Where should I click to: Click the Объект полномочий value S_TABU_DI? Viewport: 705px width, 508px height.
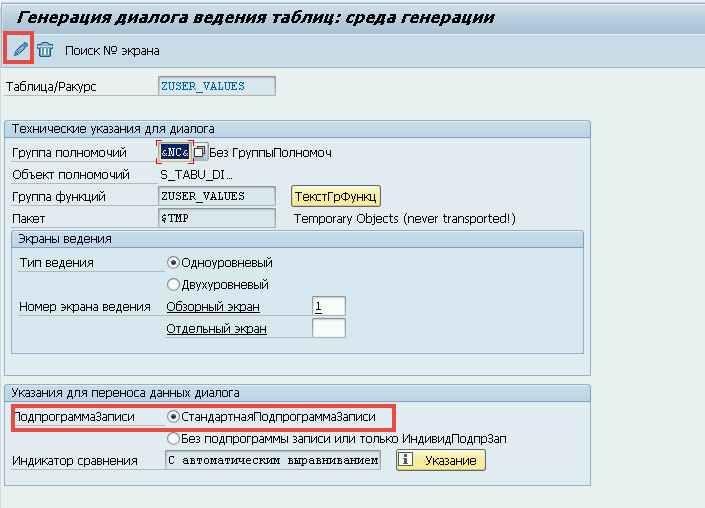197,174
